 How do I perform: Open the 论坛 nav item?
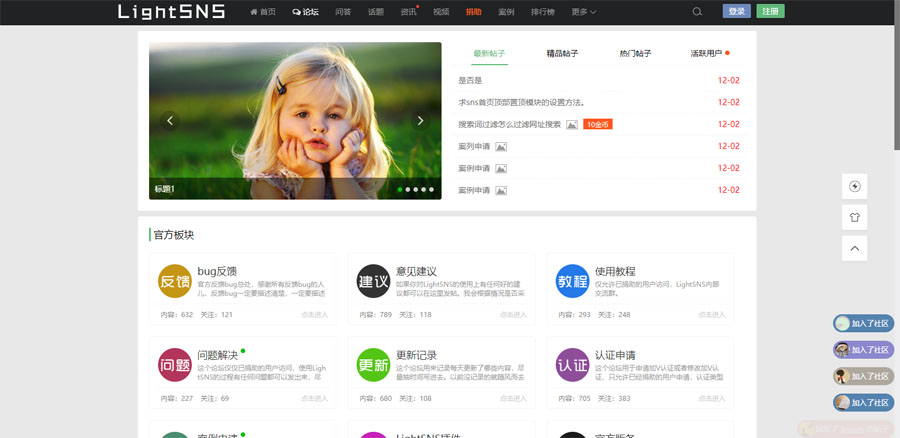[305, 11]
